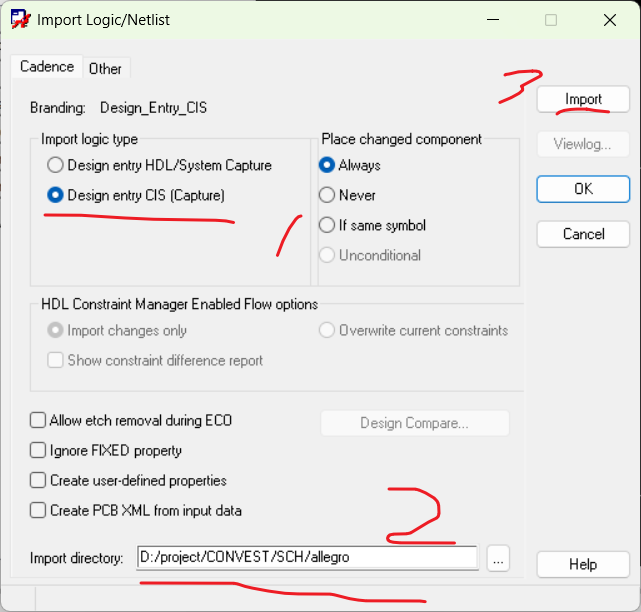
Task: Click the Import directory path field
Action: (307, 557)
